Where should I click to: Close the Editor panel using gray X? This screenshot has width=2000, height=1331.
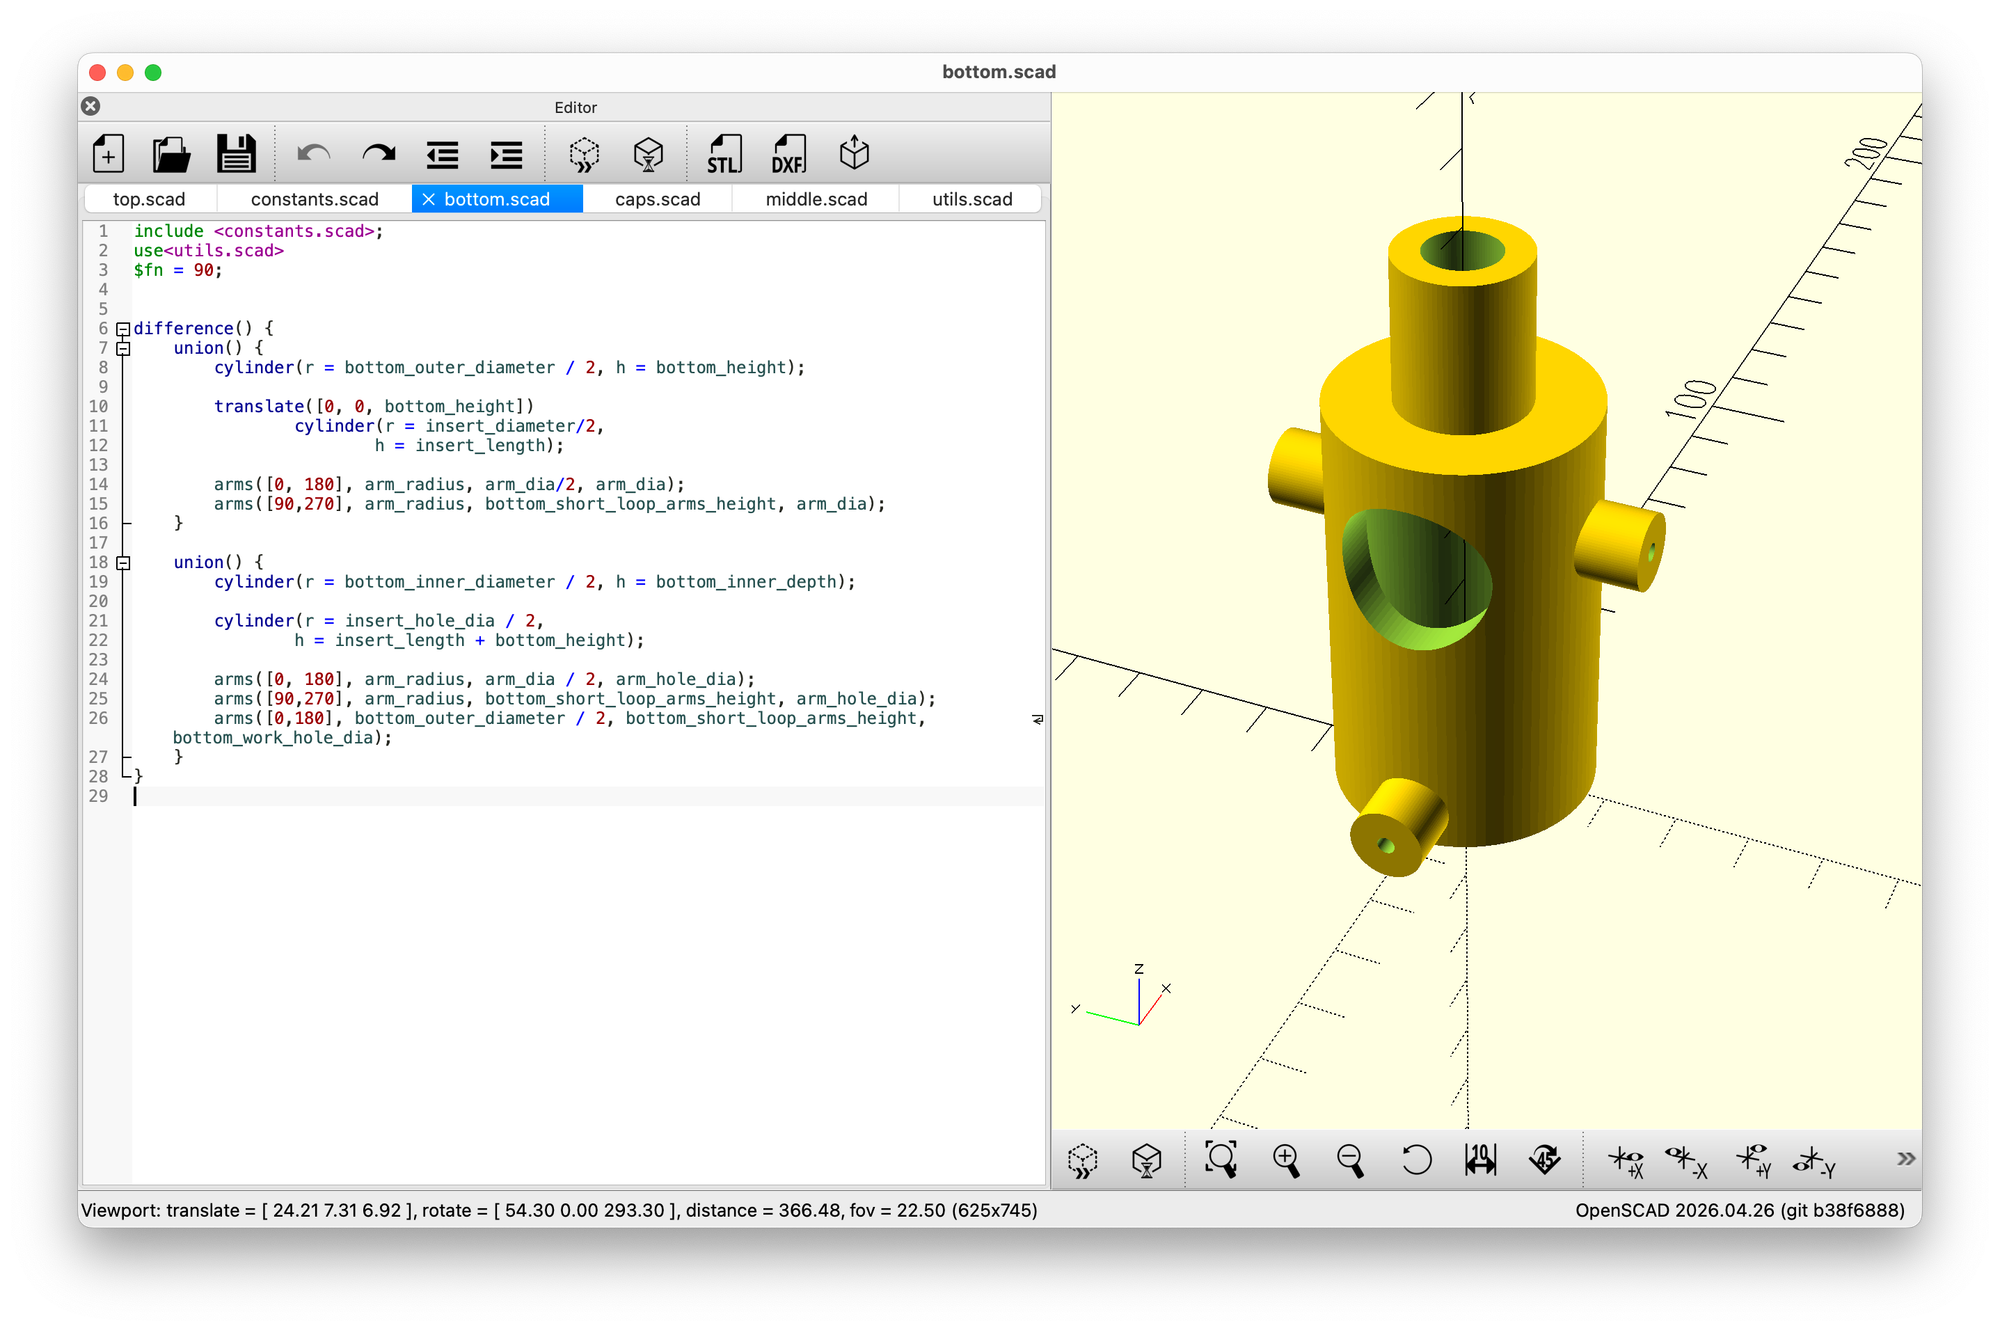click(x=91, y=106)
